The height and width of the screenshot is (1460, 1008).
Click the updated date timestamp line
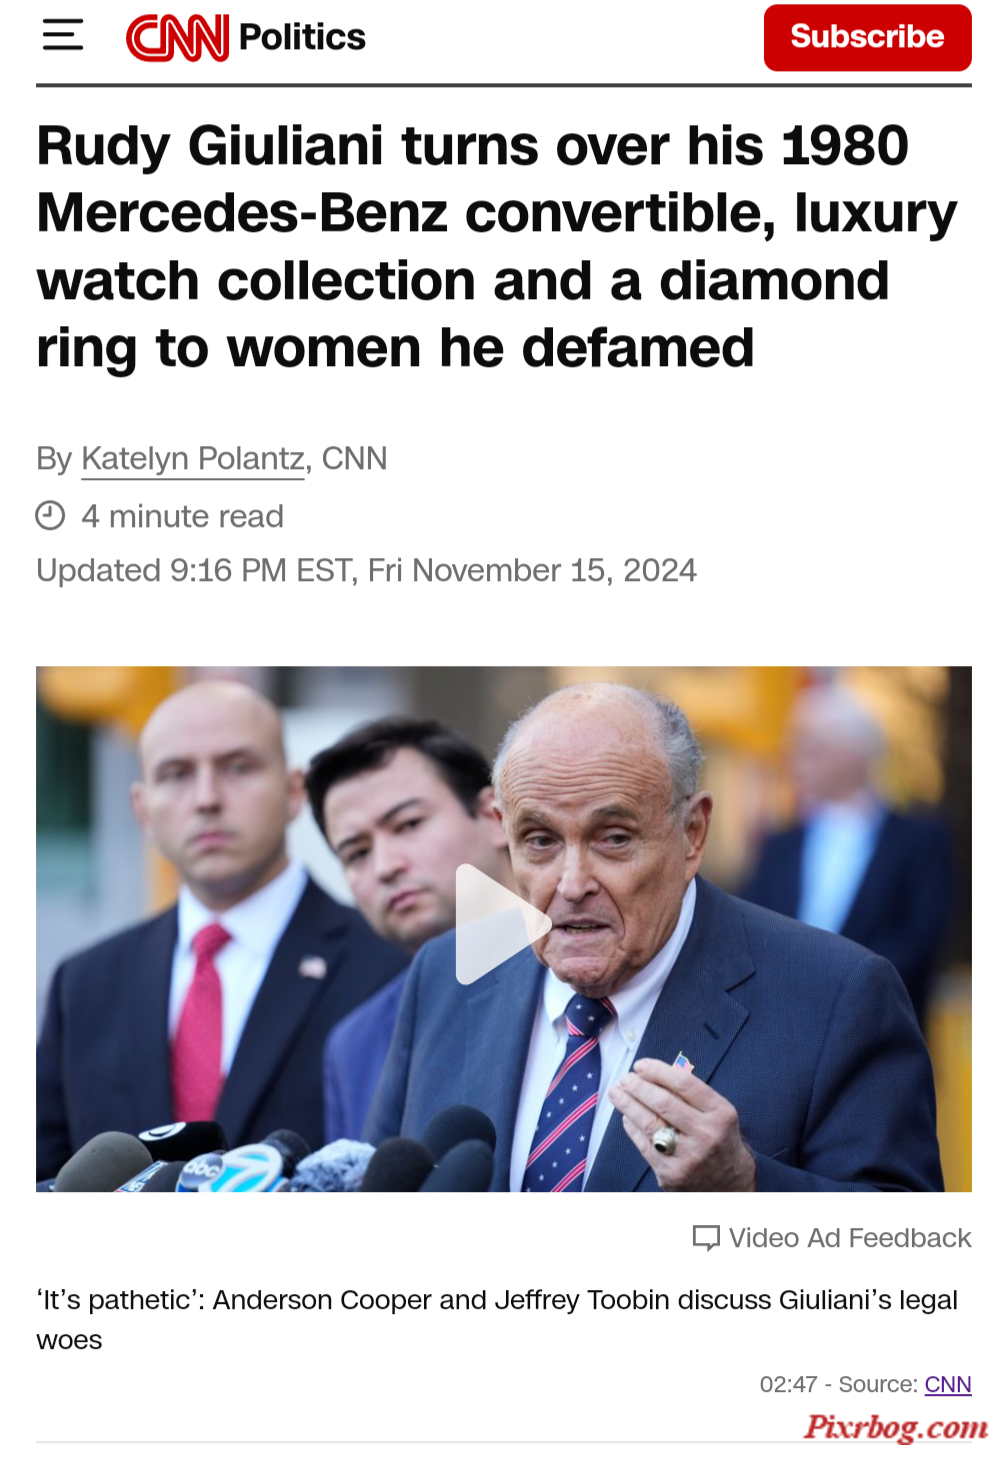tap(366, 570)
